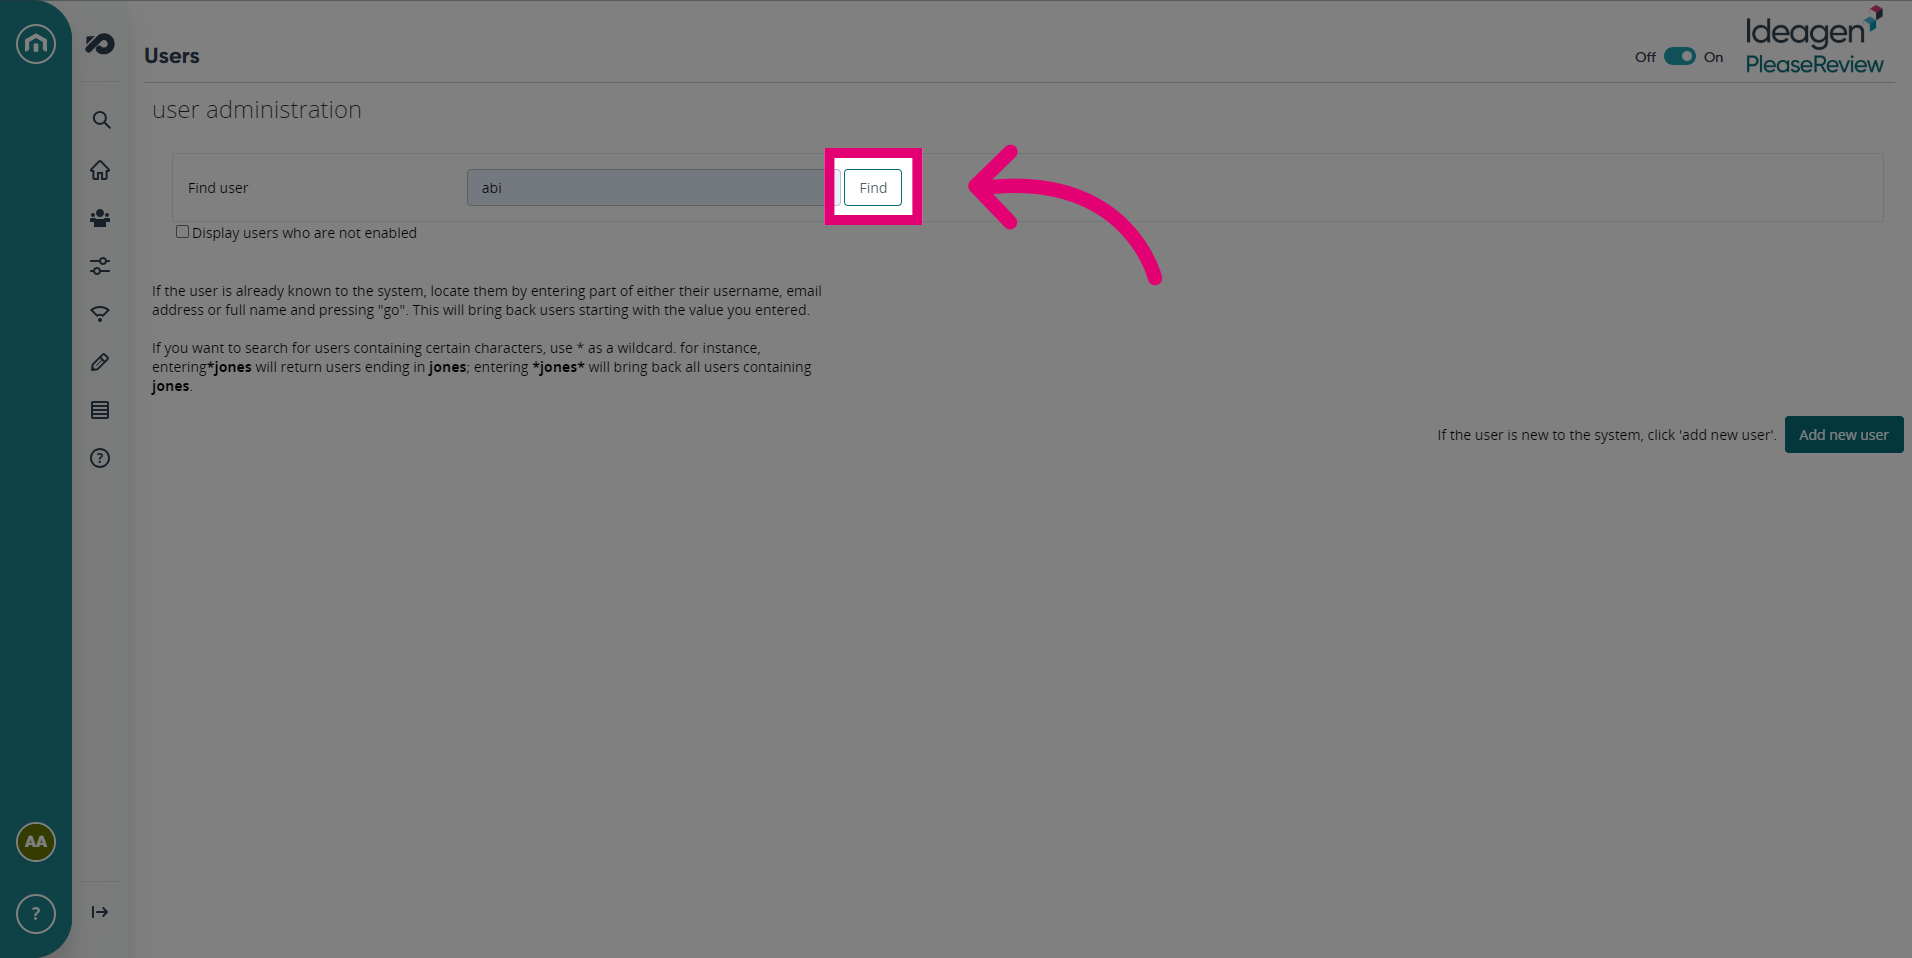Click the Users page title
The height and width of the screenshot is (958, 1912).
click(x=172, y=56)
